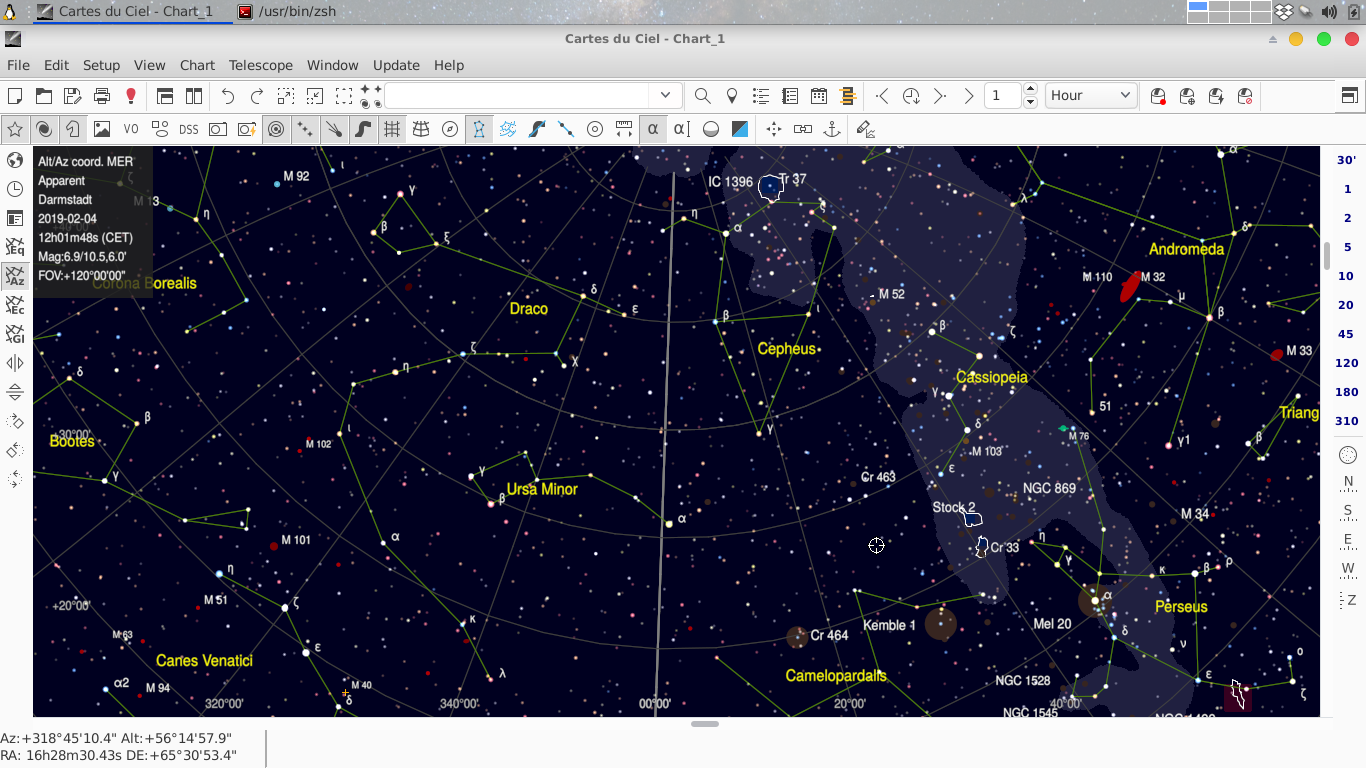Print the chart with the printer icon
1366x768 pixels.
tap(102, 96)
